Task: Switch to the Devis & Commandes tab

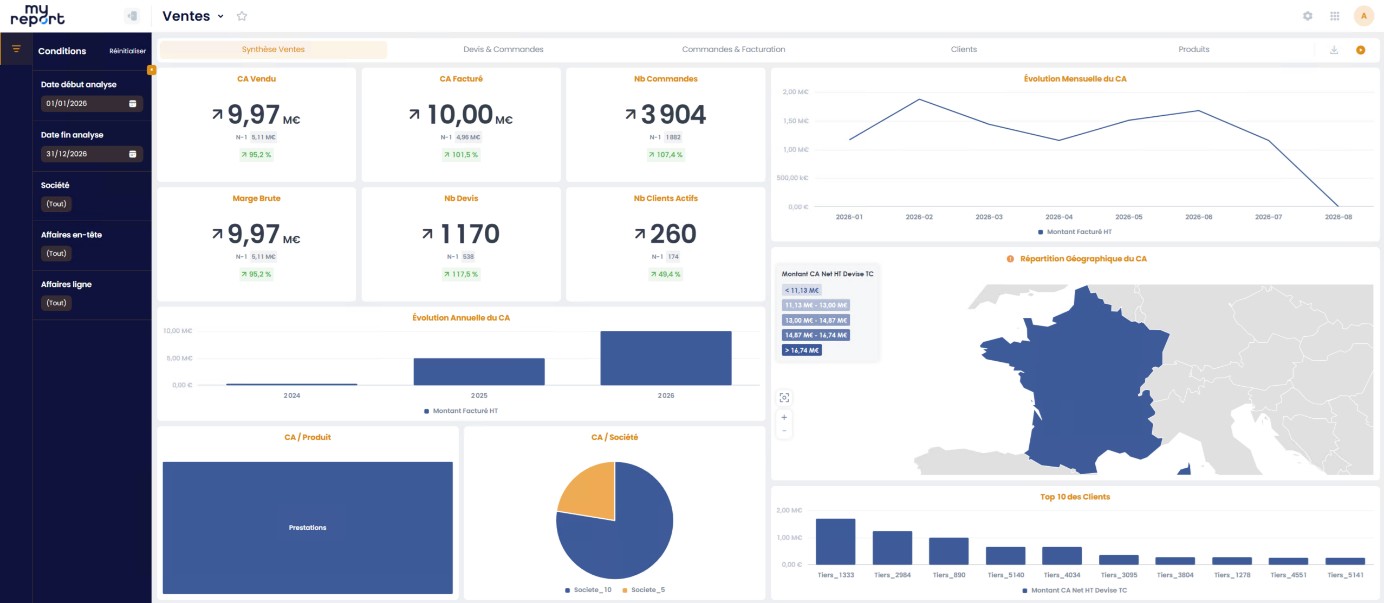Action: [x=503, y=49]
